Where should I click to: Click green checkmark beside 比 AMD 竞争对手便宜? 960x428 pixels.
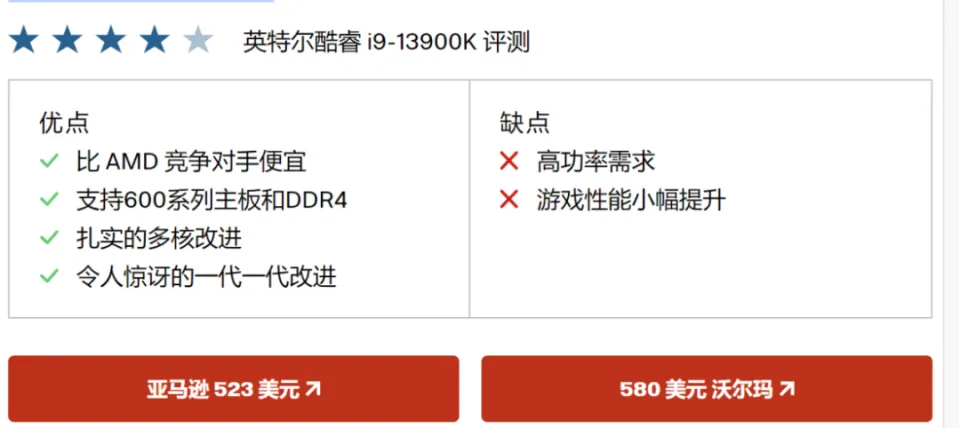(x=49, y=162)
